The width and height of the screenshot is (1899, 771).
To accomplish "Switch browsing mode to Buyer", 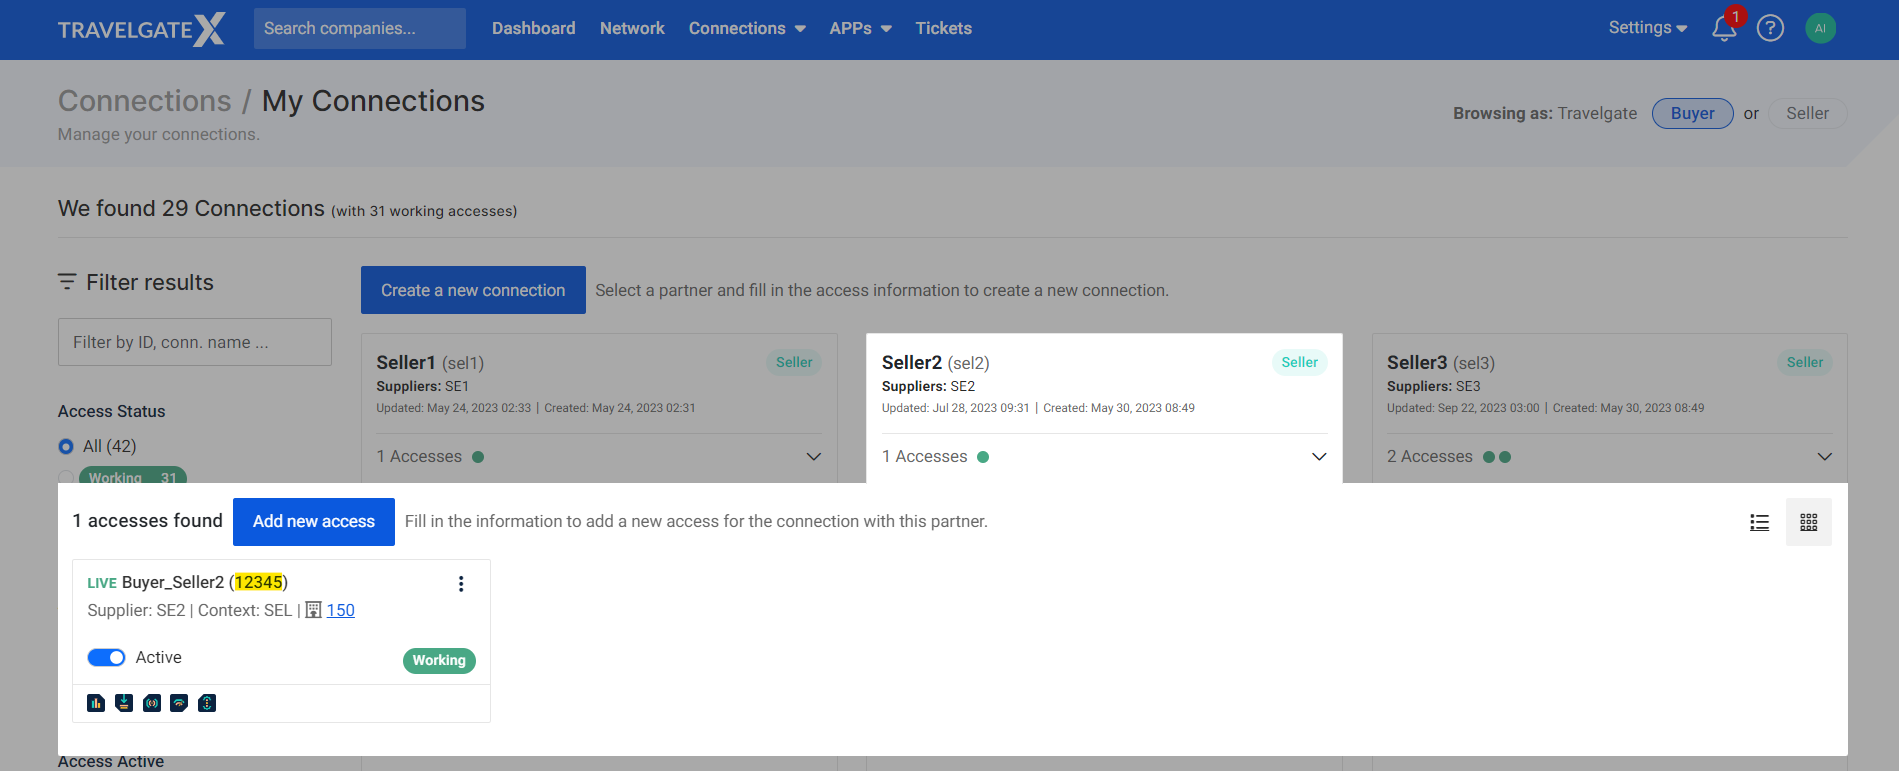I will coord(1692,113).
